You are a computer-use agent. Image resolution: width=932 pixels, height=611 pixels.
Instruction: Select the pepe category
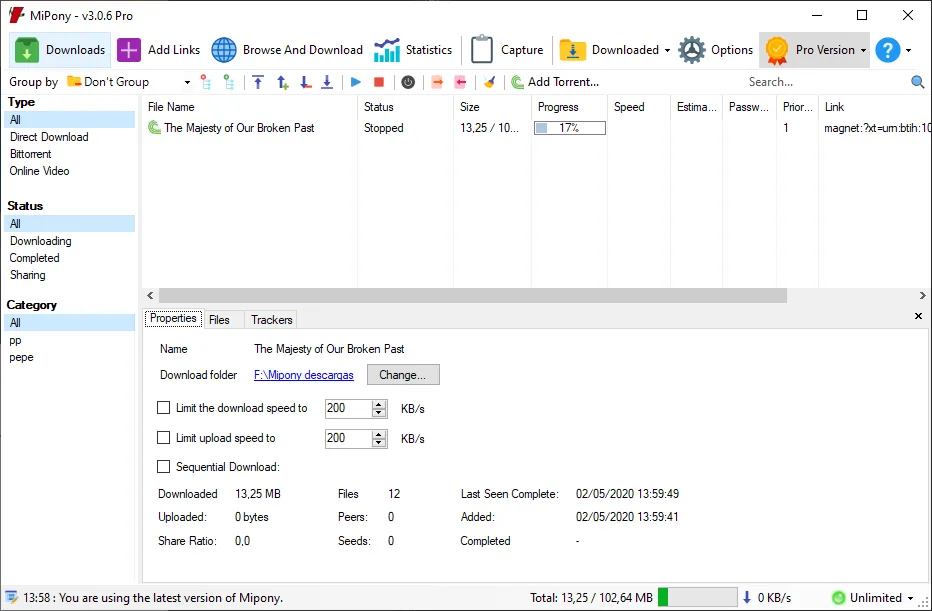(21, 357)
